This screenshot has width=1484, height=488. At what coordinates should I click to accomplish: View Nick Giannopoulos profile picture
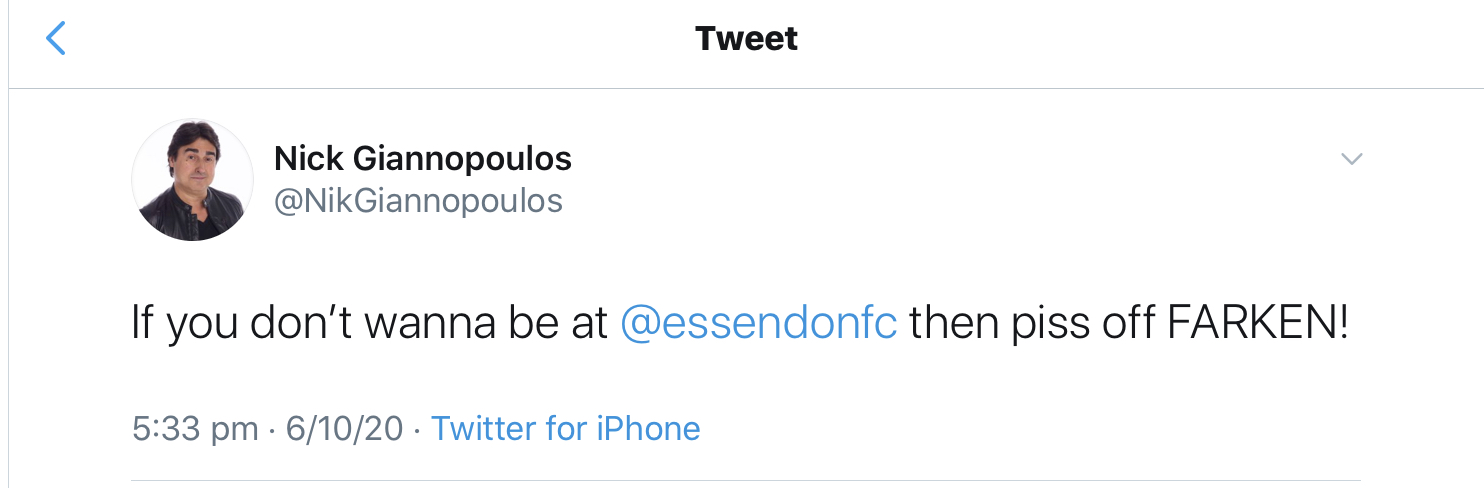pyautogui.click(x=193, y=180)
